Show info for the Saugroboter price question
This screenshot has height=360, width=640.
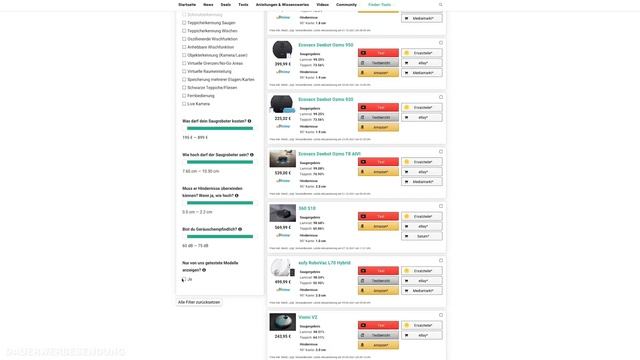249,121
